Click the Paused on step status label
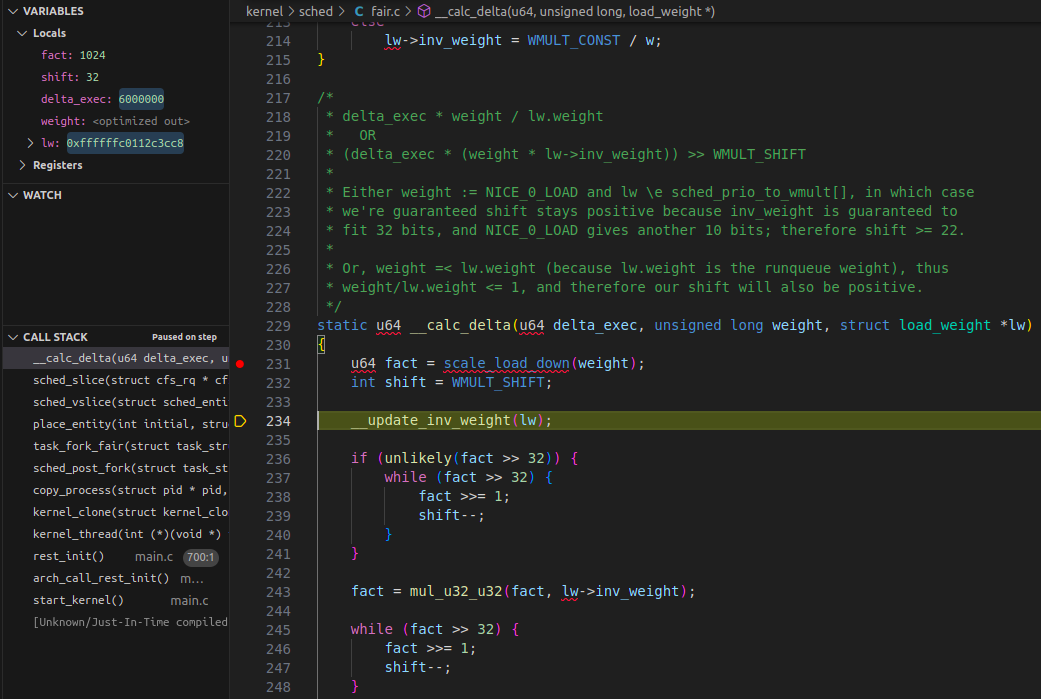This screenshot has height=699, width=1041. point(185,337)
